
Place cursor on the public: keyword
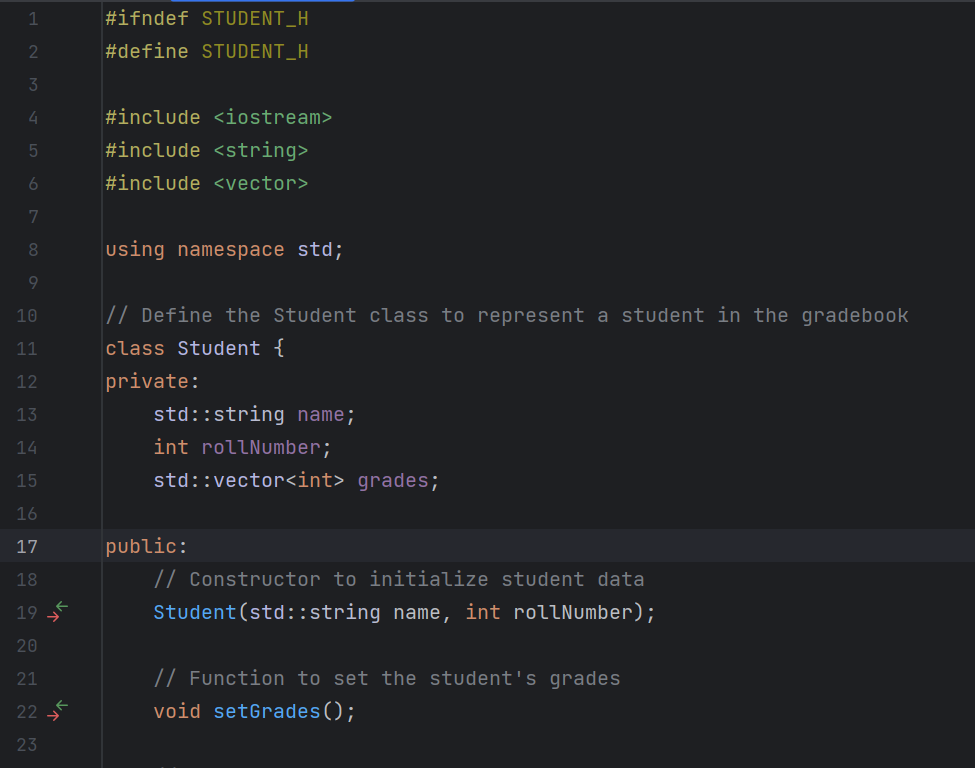[146, 547]
